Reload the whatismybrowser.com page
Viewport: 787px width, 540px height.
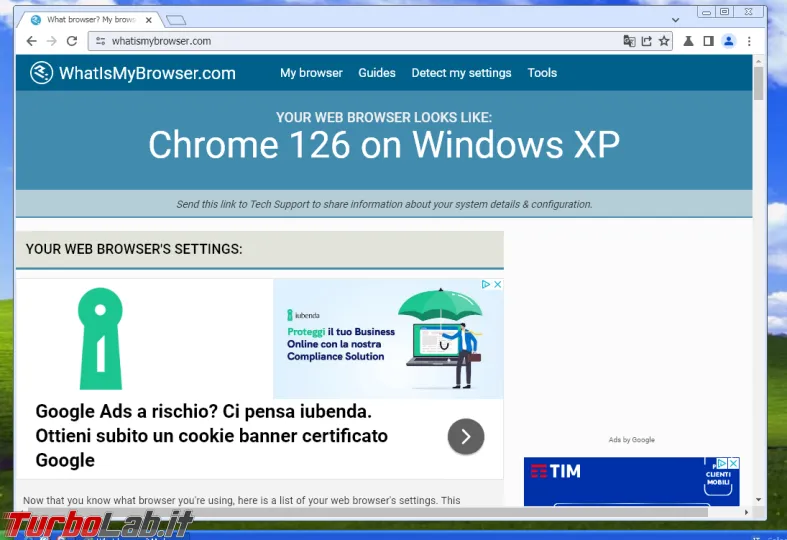(x=72, y=41)
